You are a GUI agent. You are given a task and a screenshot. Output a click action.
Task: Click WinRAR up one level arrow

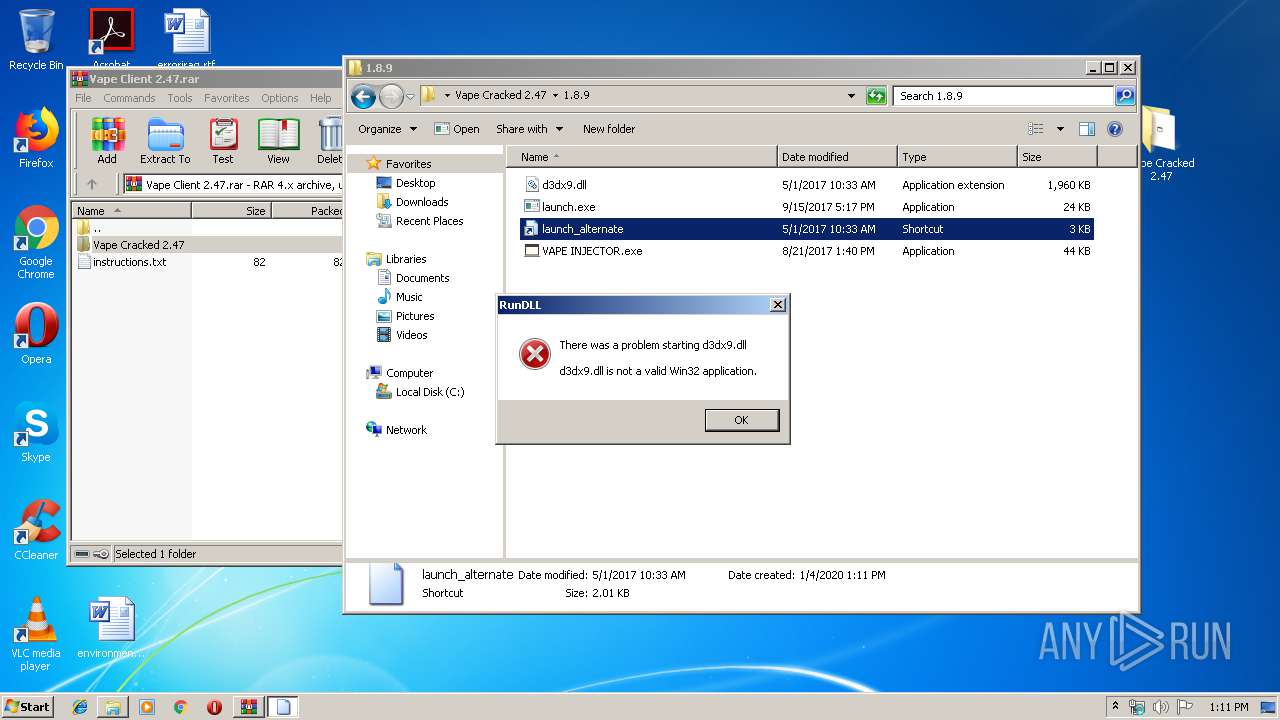(92, 184)
